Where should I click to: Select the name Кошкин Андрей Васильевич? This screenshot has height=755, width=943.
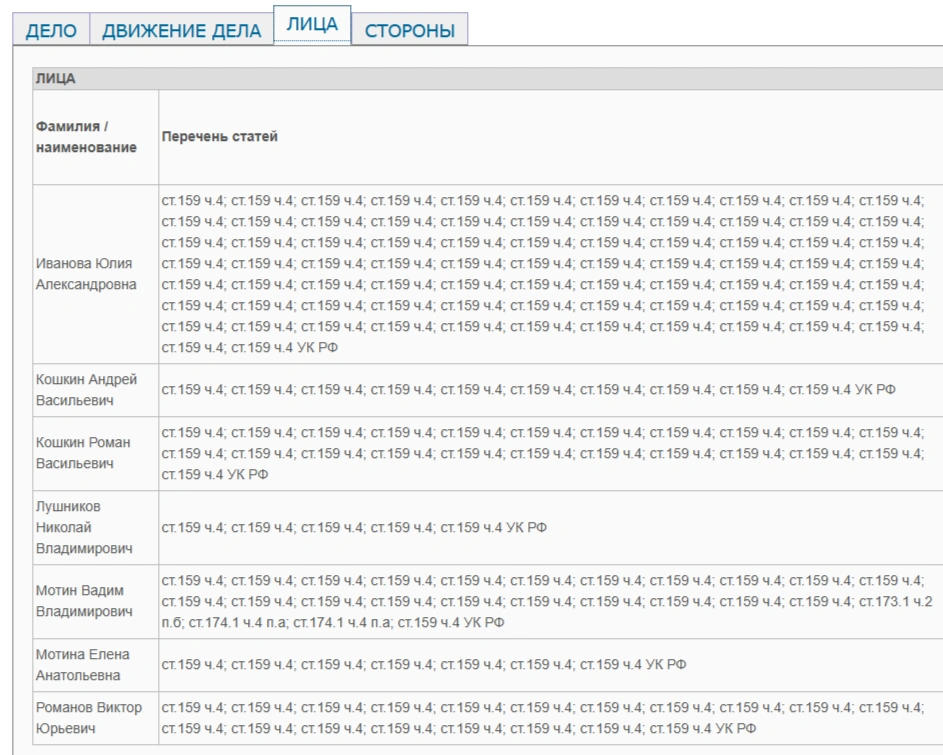(86, 390)
